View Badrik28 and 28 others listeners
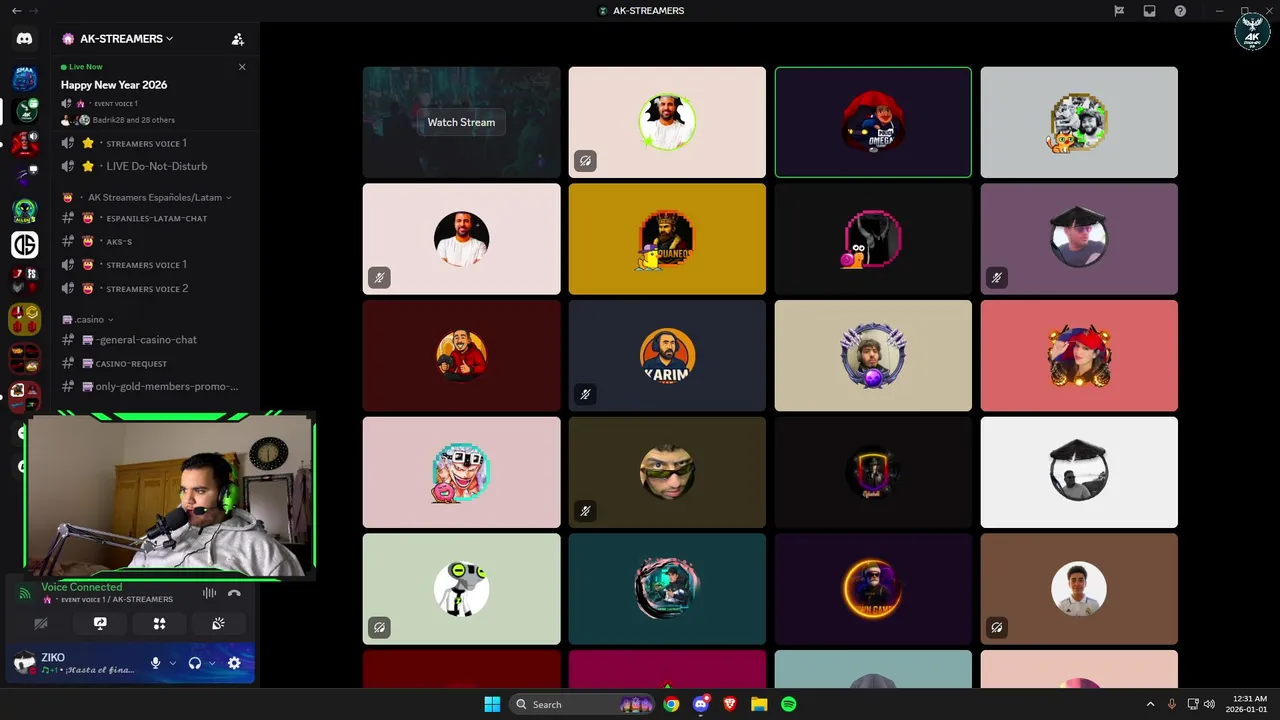 click(x=134, y=120)
